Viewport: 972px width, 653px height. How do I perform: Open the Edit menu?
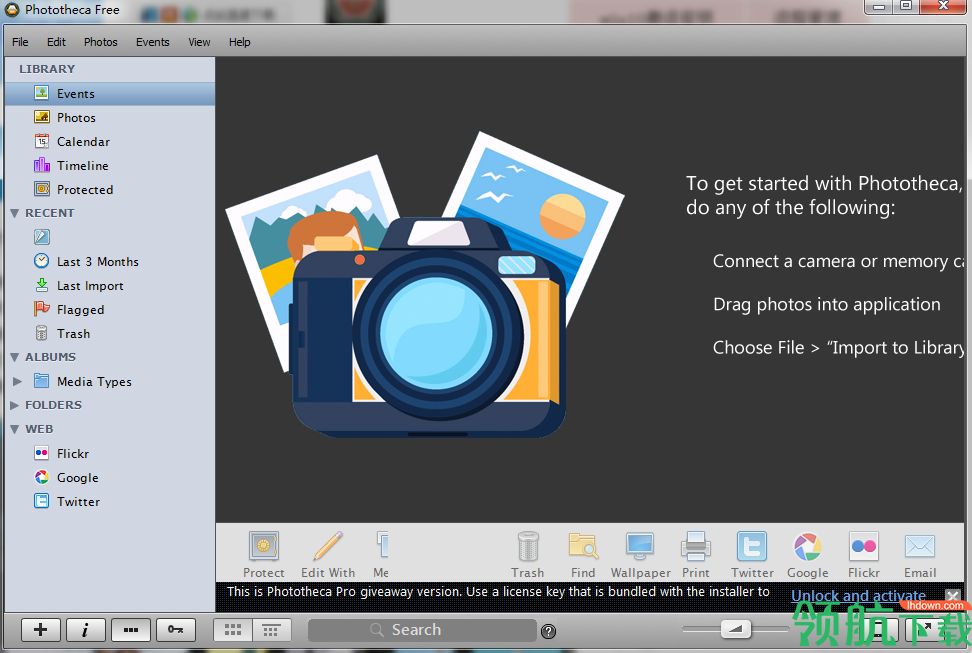pyautogui.click(x=56, y=42)
